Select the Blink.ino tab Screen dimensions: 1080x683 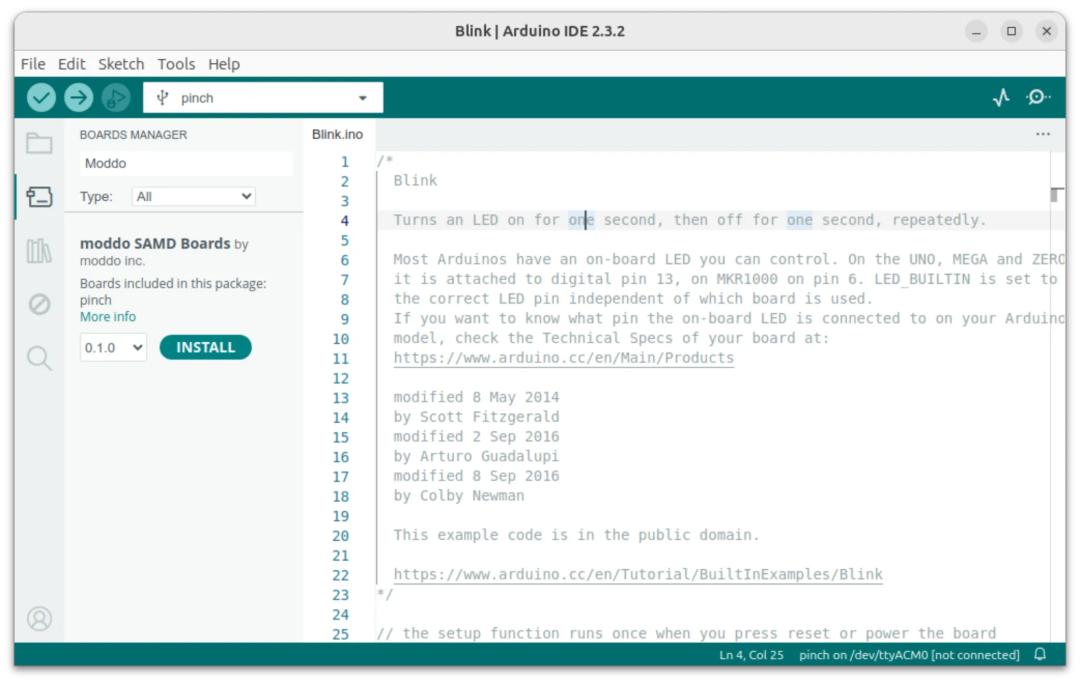338,134
